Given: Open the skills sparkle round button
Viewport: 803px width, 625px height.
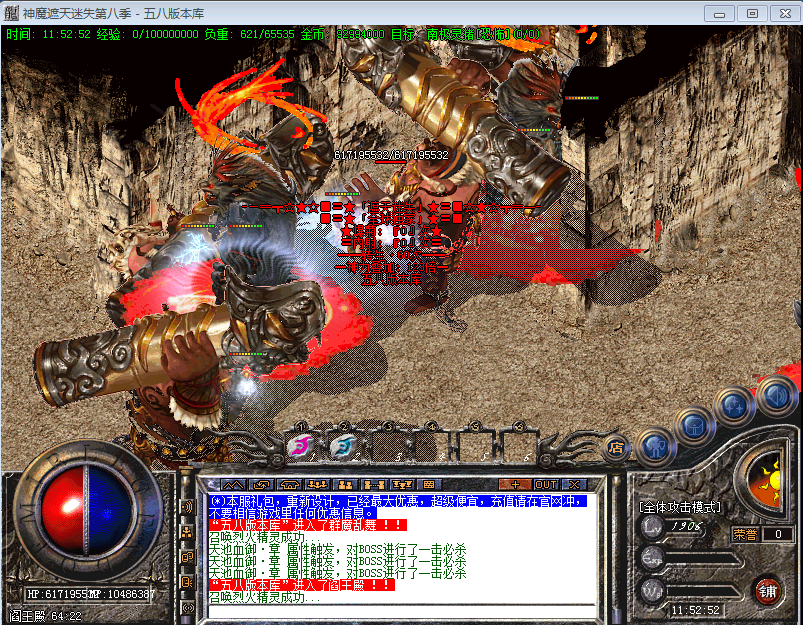Looking at the screenshot, I should pyautogui.click(x=734, y=406).
